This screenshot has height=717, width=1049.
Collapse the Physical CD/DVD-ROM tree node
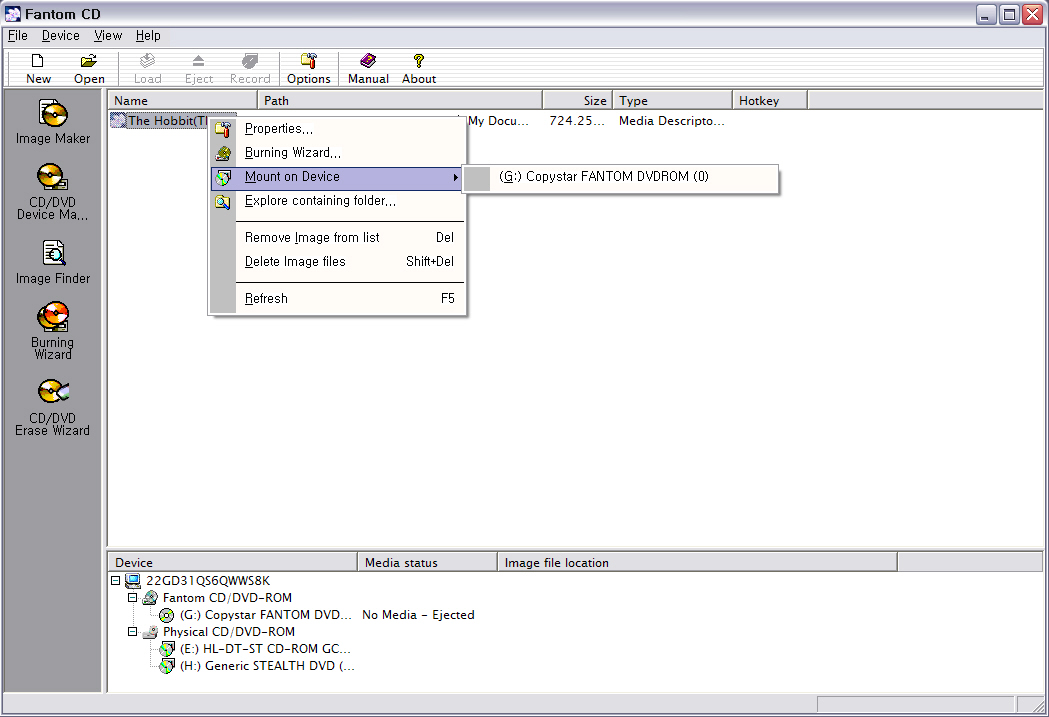pos(133,632)
